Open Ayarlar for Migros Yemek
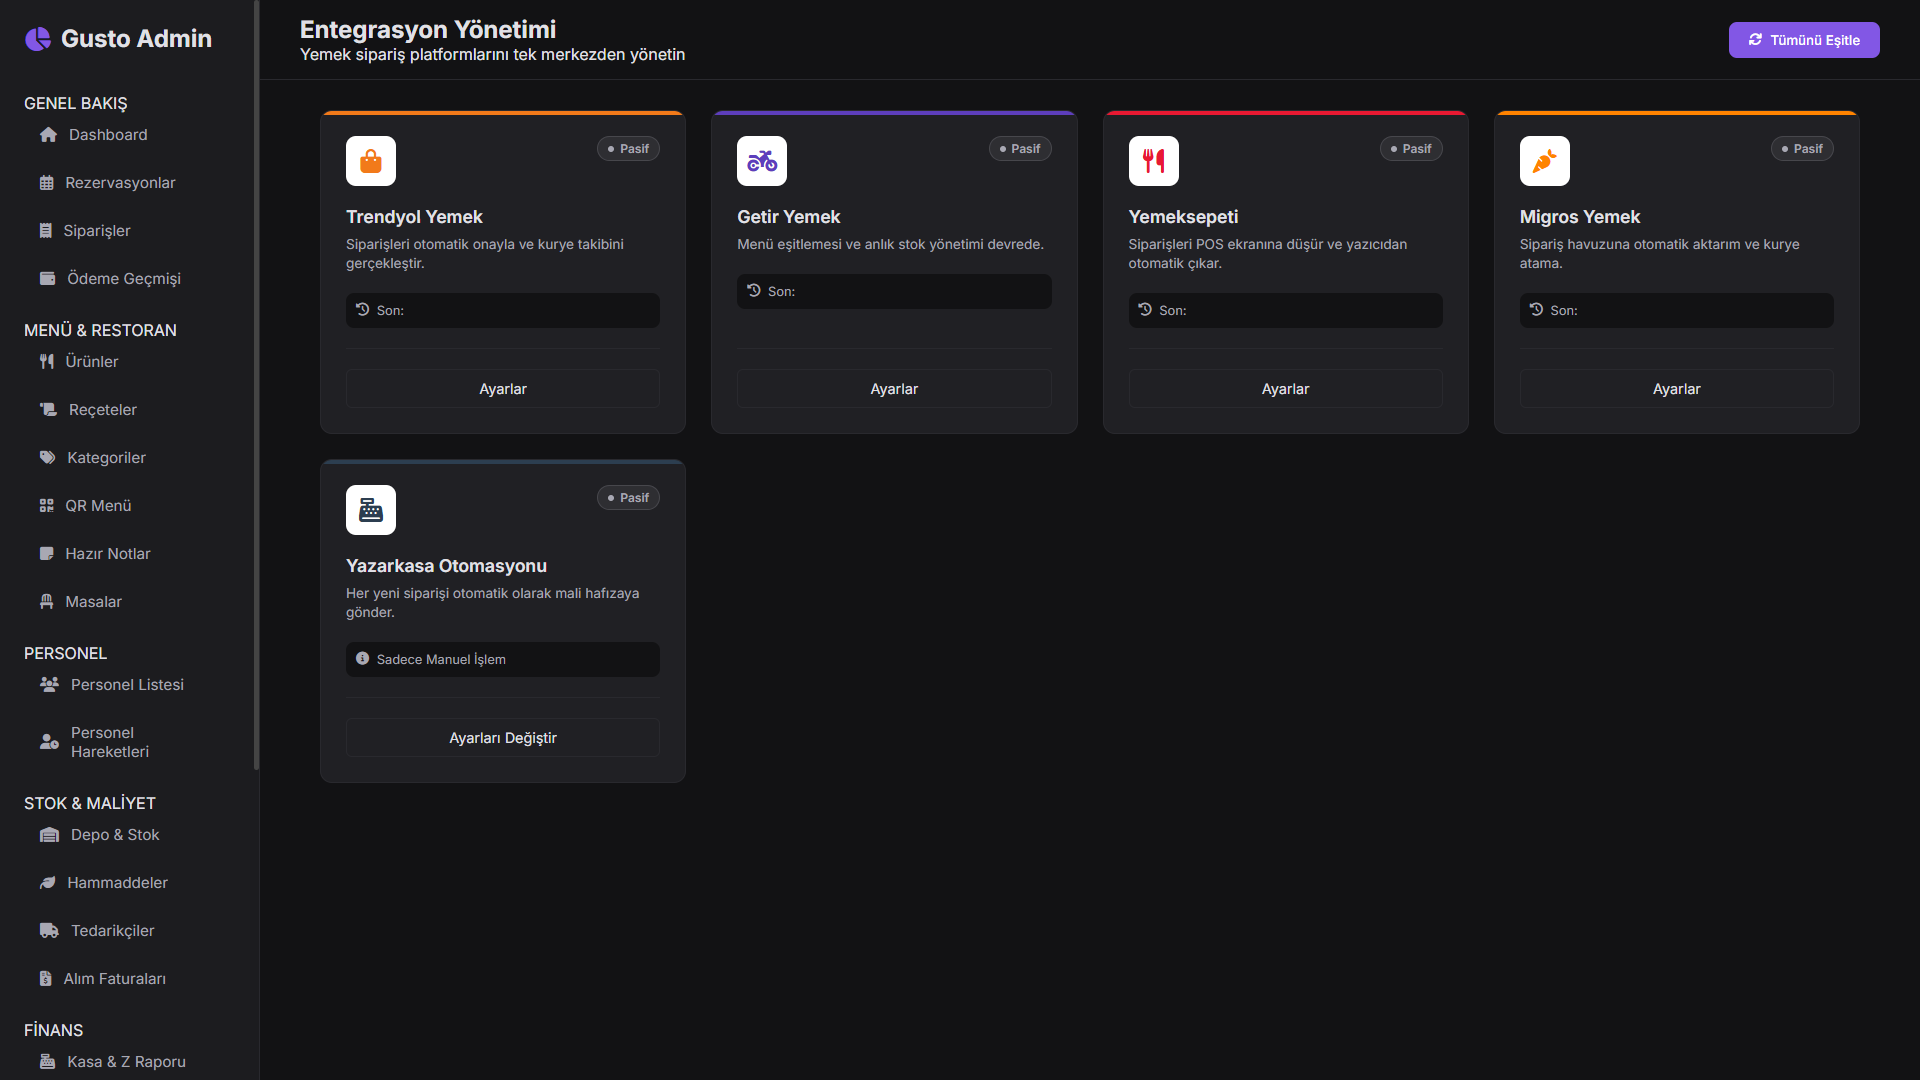 (x=1677, y=389)
